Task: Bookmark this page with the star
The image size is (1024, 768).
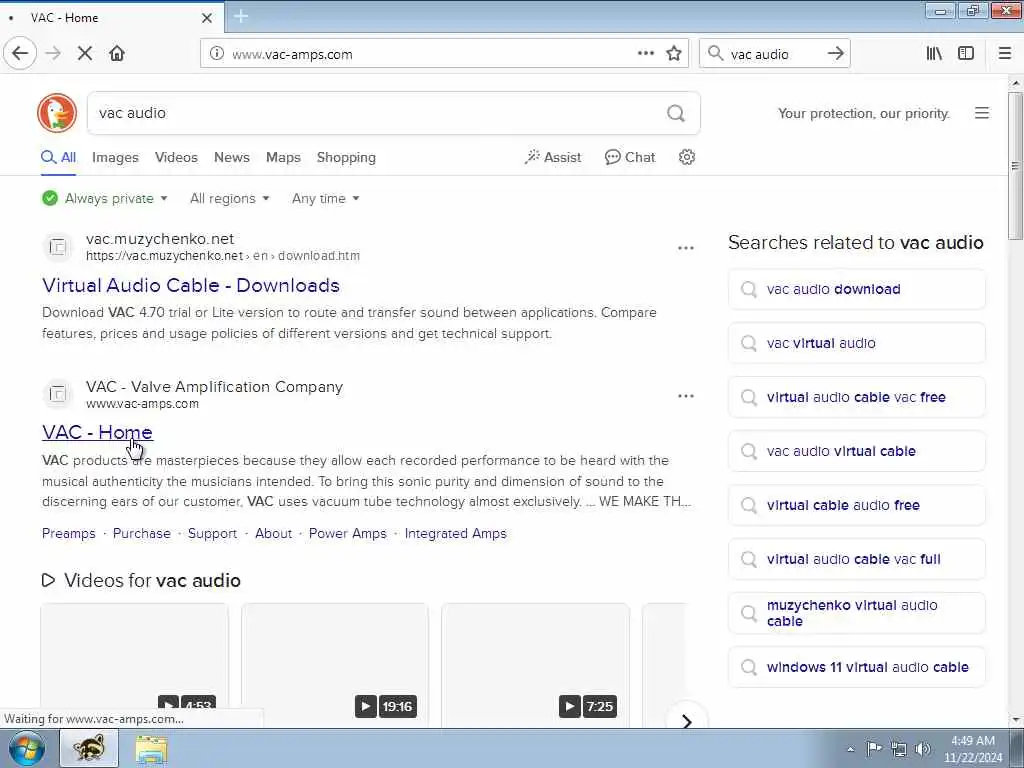Action: pyautogui.click(x=674, y=54)
